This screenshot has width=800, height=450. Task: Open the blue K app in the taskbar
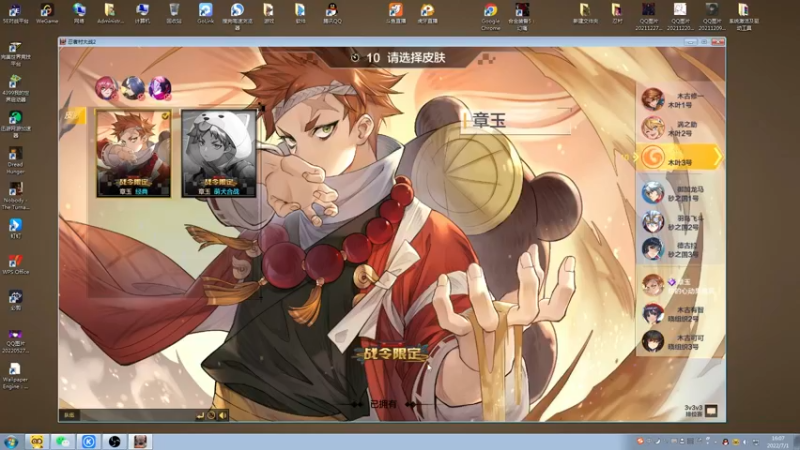pos(89,442)
